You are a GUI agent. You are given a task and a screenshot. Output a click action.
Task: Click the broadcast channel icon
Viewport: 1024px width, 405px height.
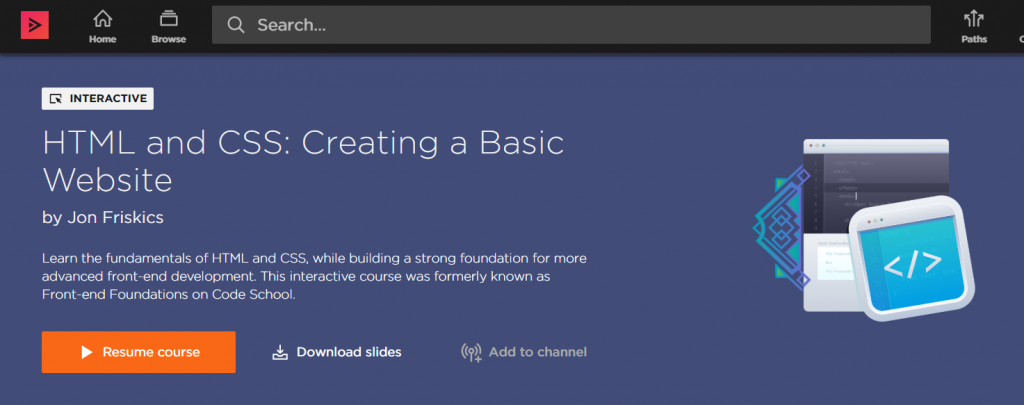click(x=471, y=353)
